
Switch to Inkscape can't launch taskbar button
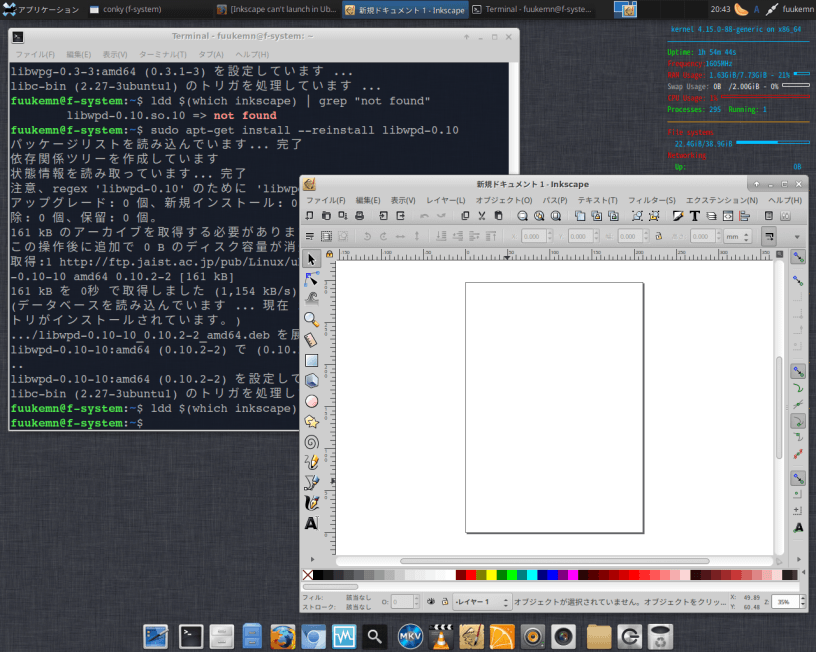pyautogui.click(x=277, y=9)
